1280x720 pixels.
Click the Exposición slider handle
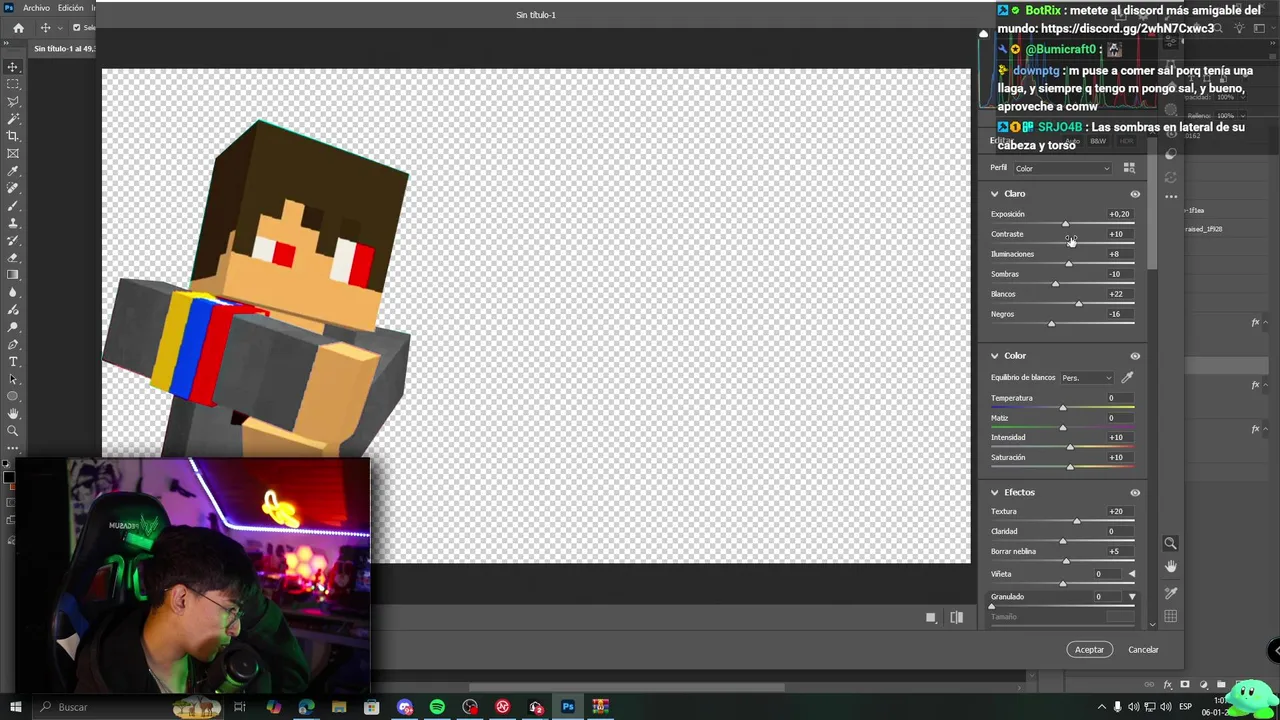tap(1065, 223)
